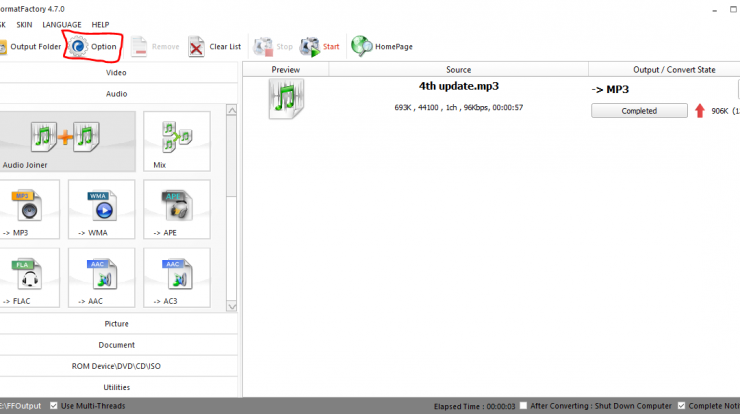Screen dimensions: 740x414
Task: Collapse the Audio category
Action: (117, 94)
